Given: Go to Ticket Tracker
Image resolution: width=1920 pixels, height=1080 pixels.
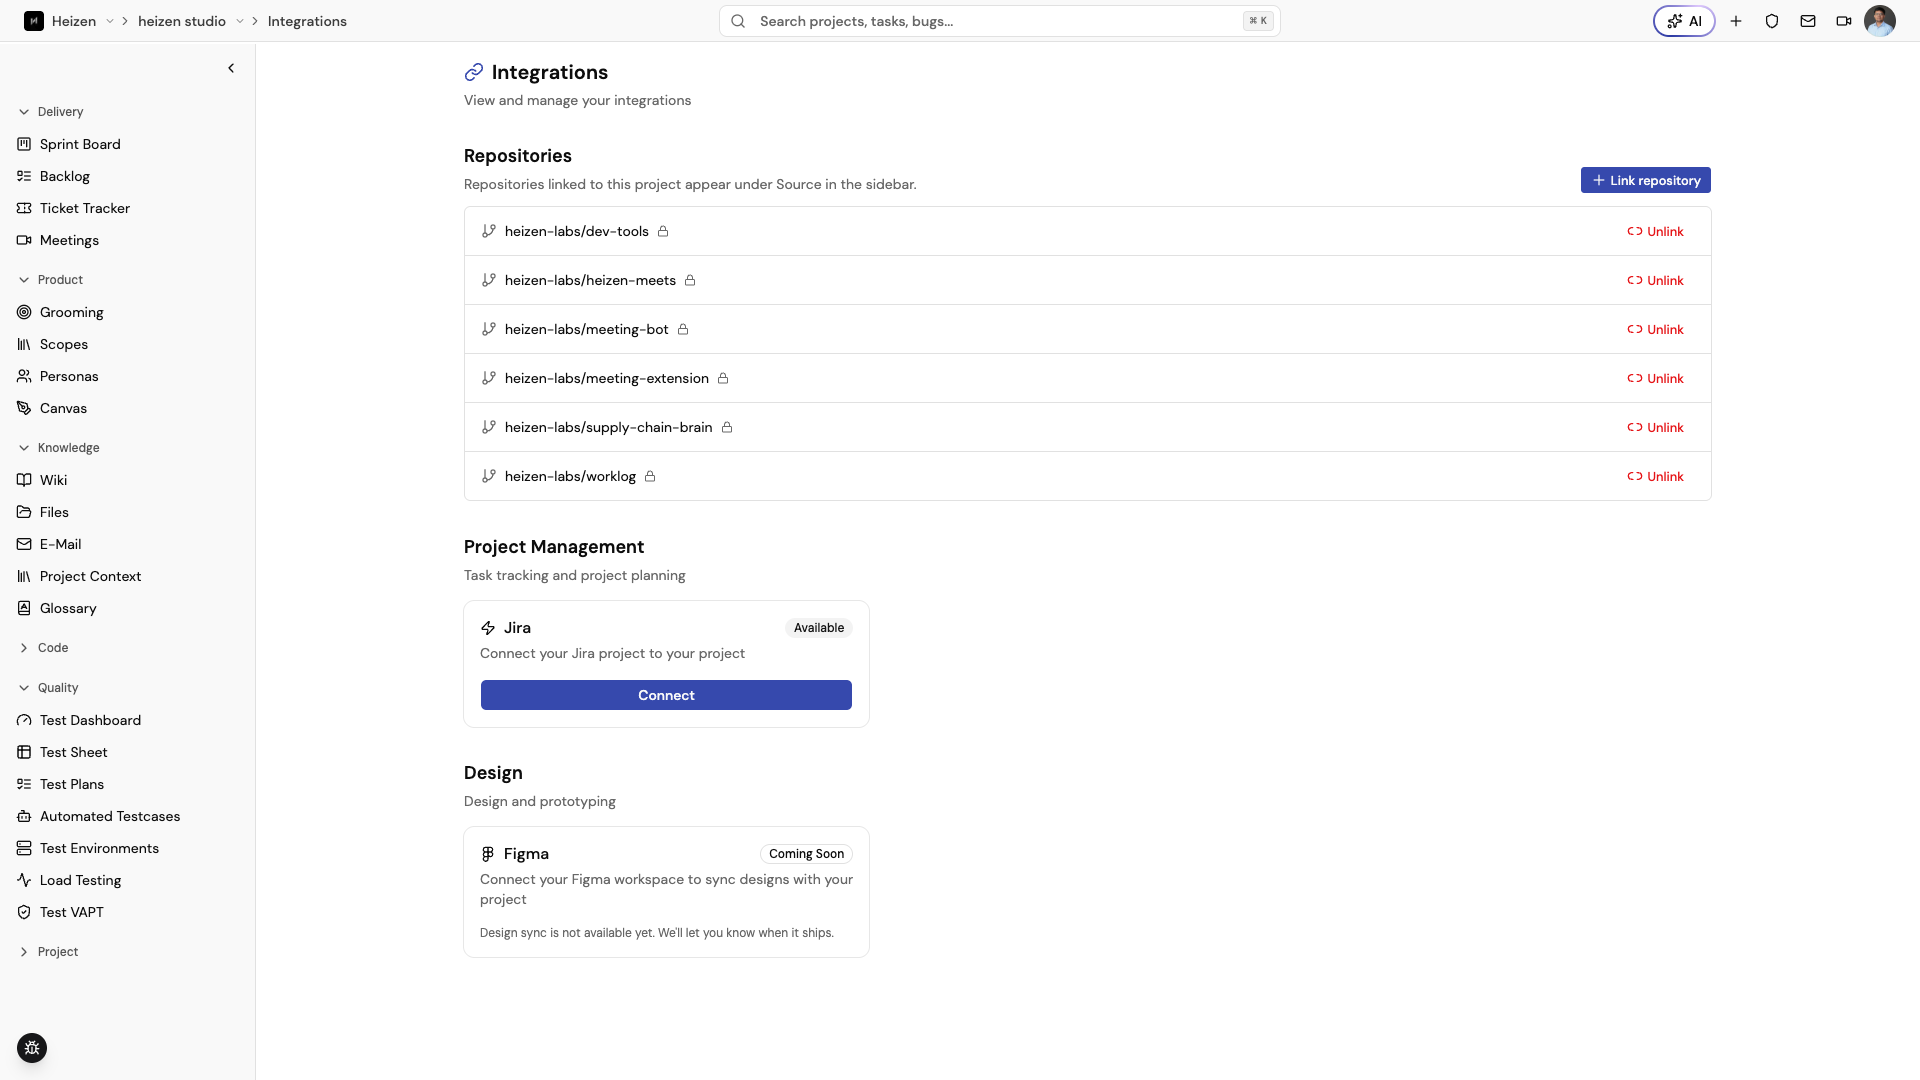Looking at the screenshot, I should click(x=85, y=208).
